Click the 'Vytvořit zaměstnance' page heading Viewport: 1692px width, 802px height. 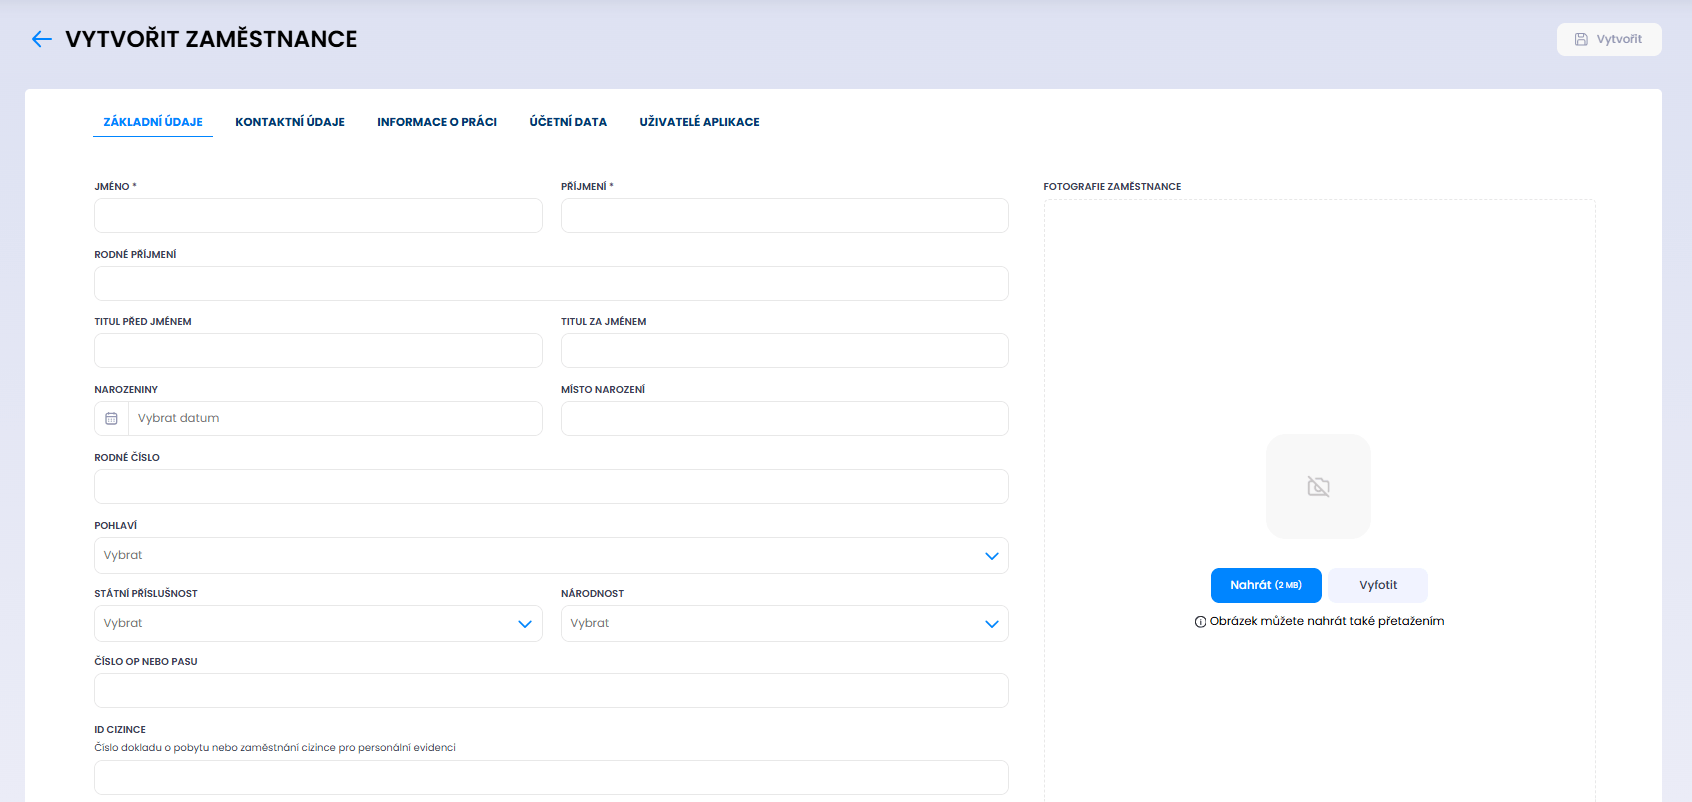point(211,39)
